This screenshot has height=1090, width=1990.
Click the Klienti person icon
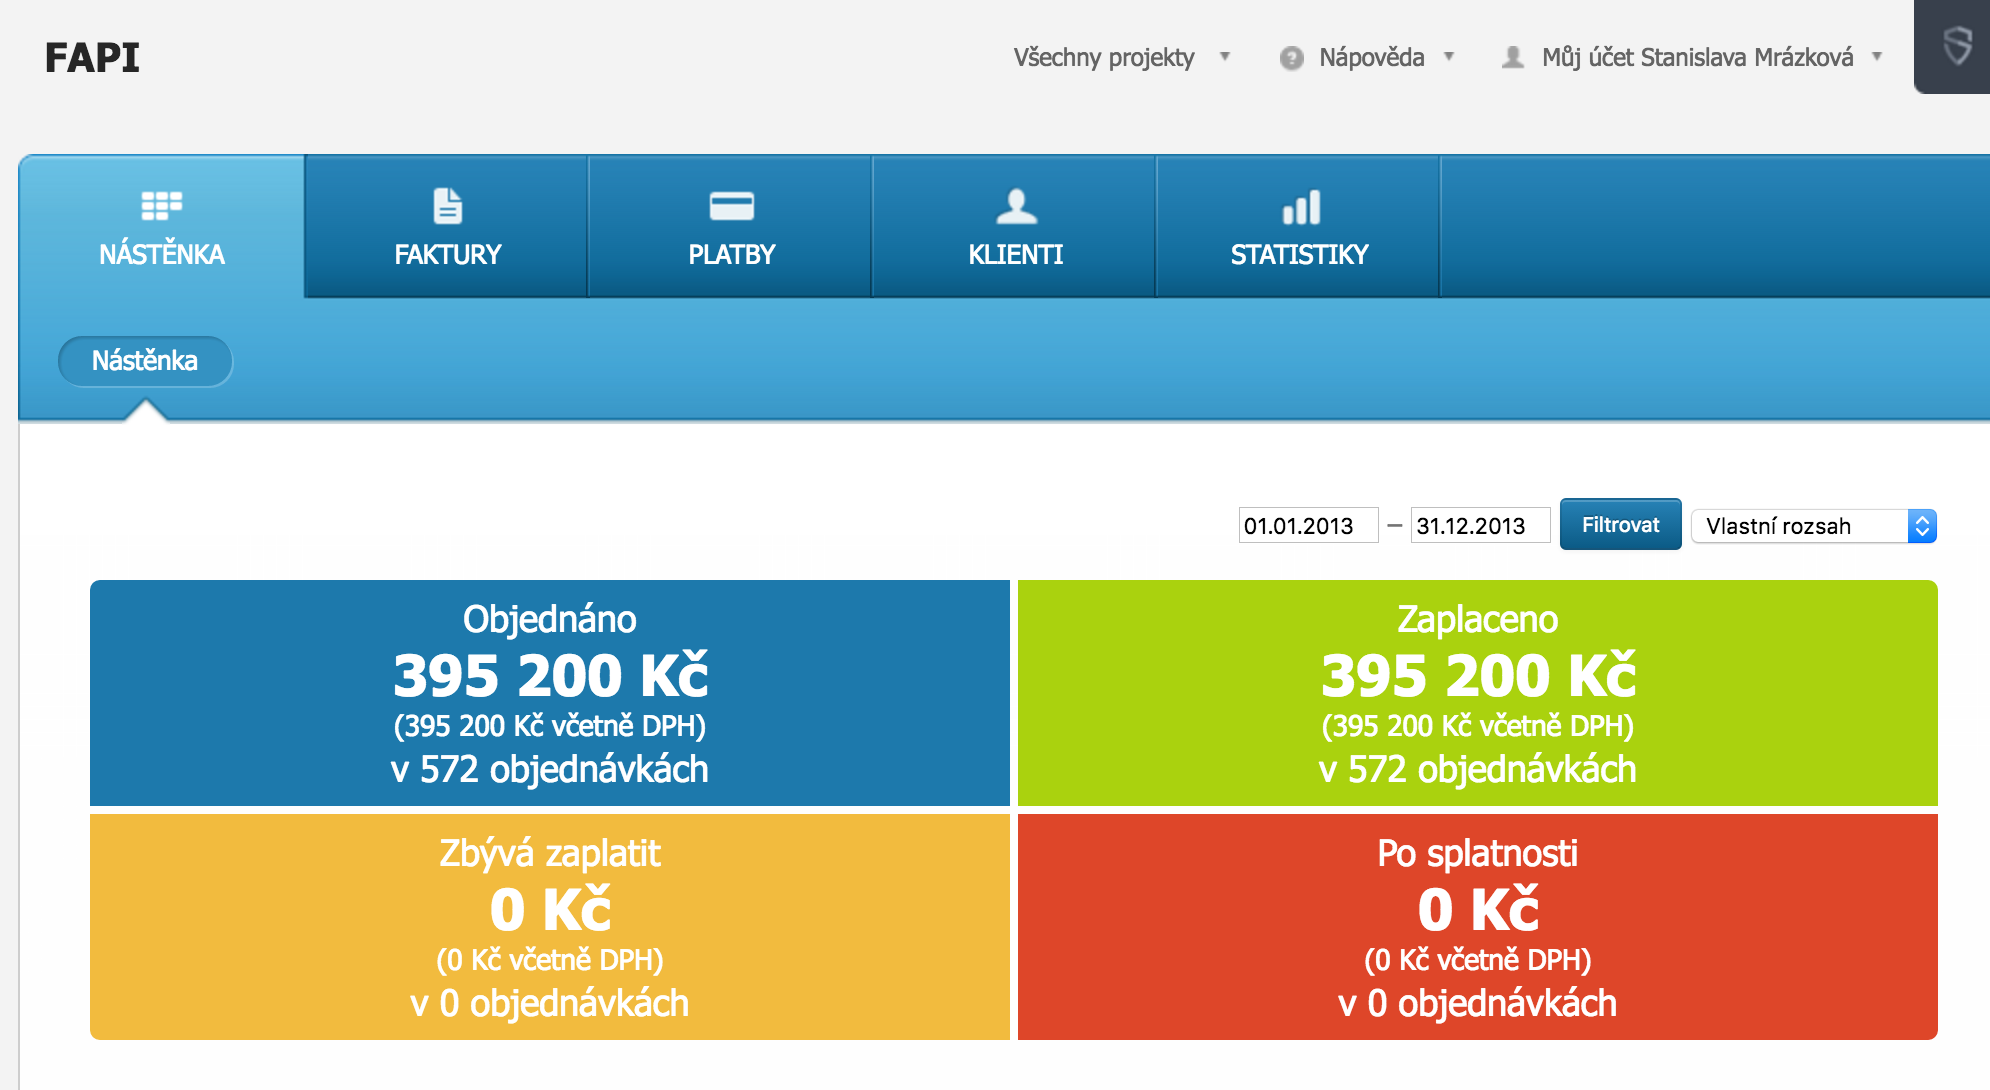pyautogui.click(x=1016, y=206)
